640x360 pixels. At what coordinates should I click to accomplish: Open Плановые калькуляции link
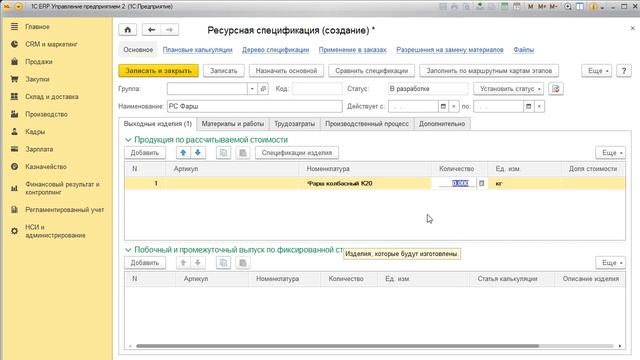[198, 50]
